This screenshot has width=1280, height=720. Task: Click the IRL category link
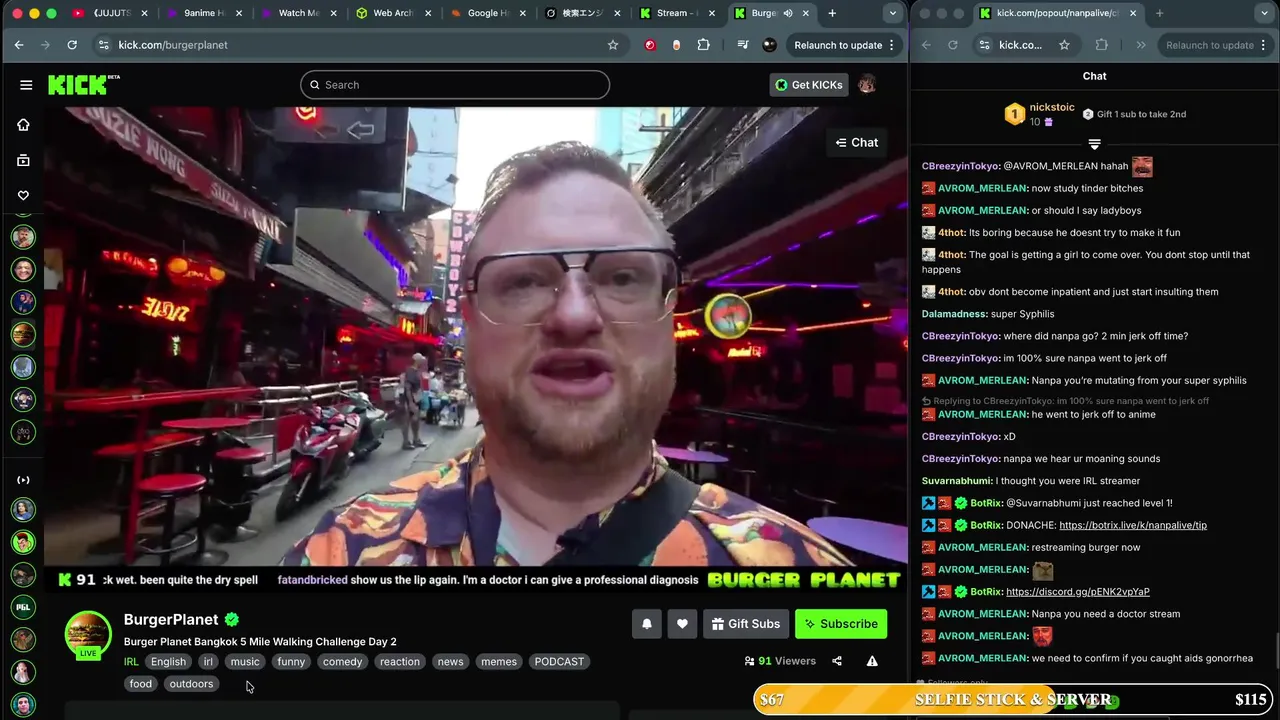[131, 662]
